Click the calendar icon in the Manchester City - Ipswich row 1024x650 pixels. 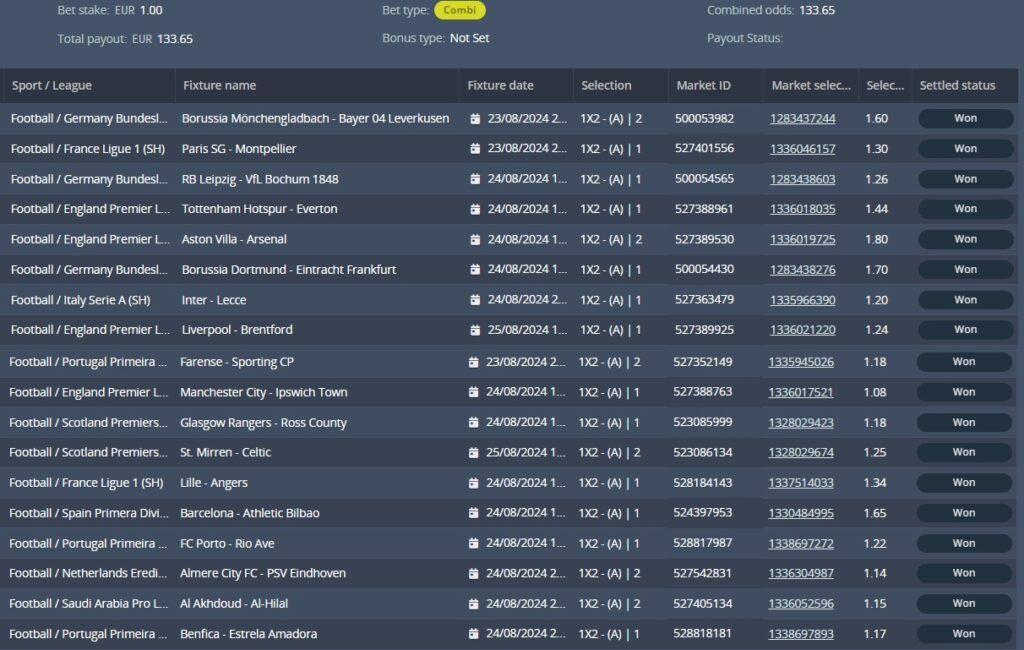[x=473, y=393]
